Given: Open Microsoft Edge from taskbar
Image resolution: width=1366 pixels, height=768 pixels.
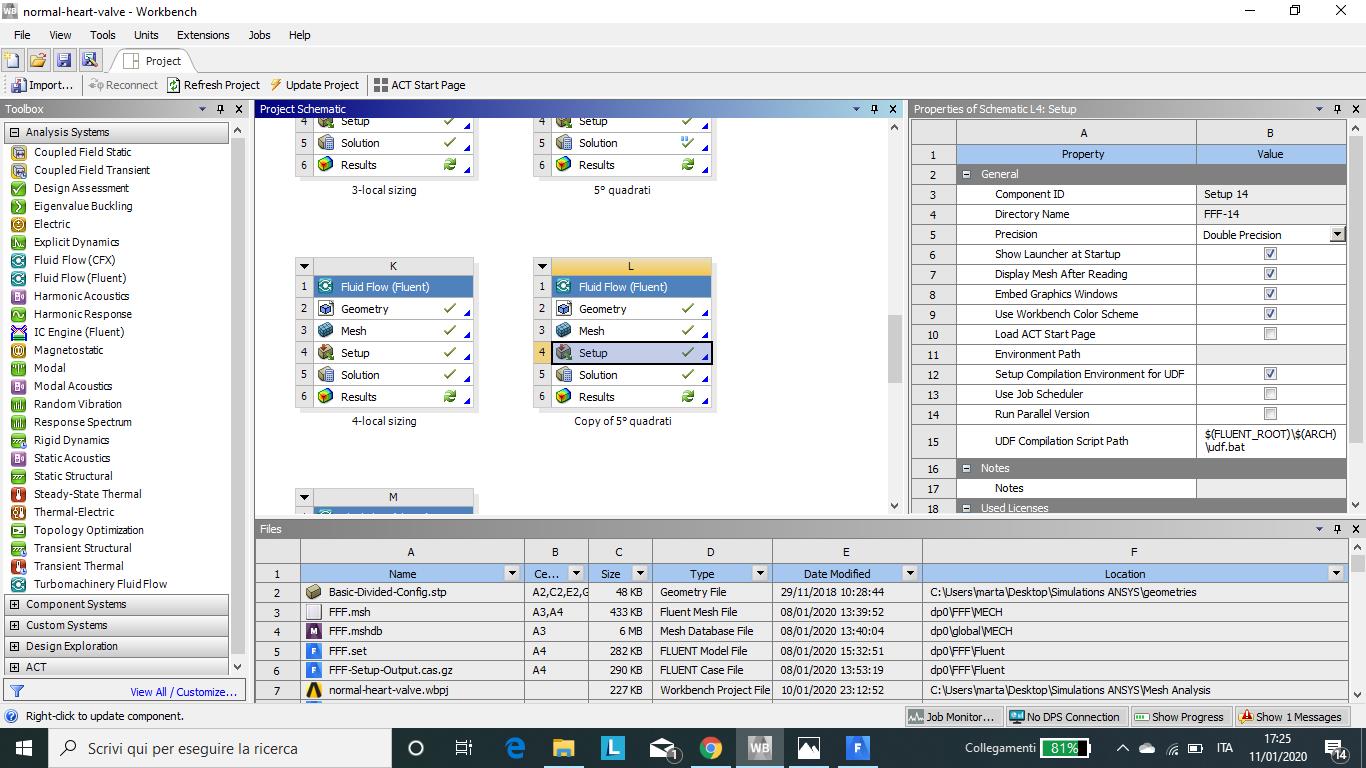Looking at the screenshot, I should [515, 748].
